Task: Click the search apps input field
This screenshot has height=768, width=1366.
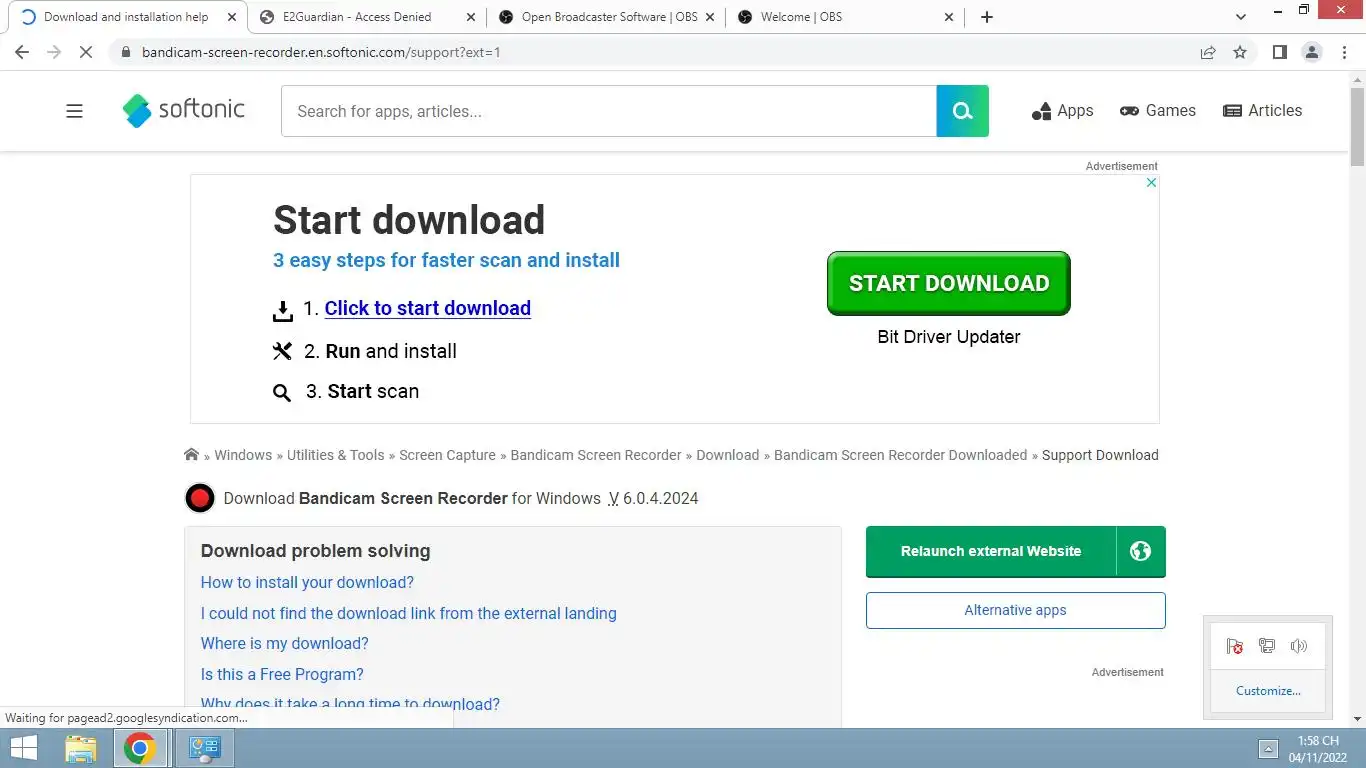Action: [609, 111]
